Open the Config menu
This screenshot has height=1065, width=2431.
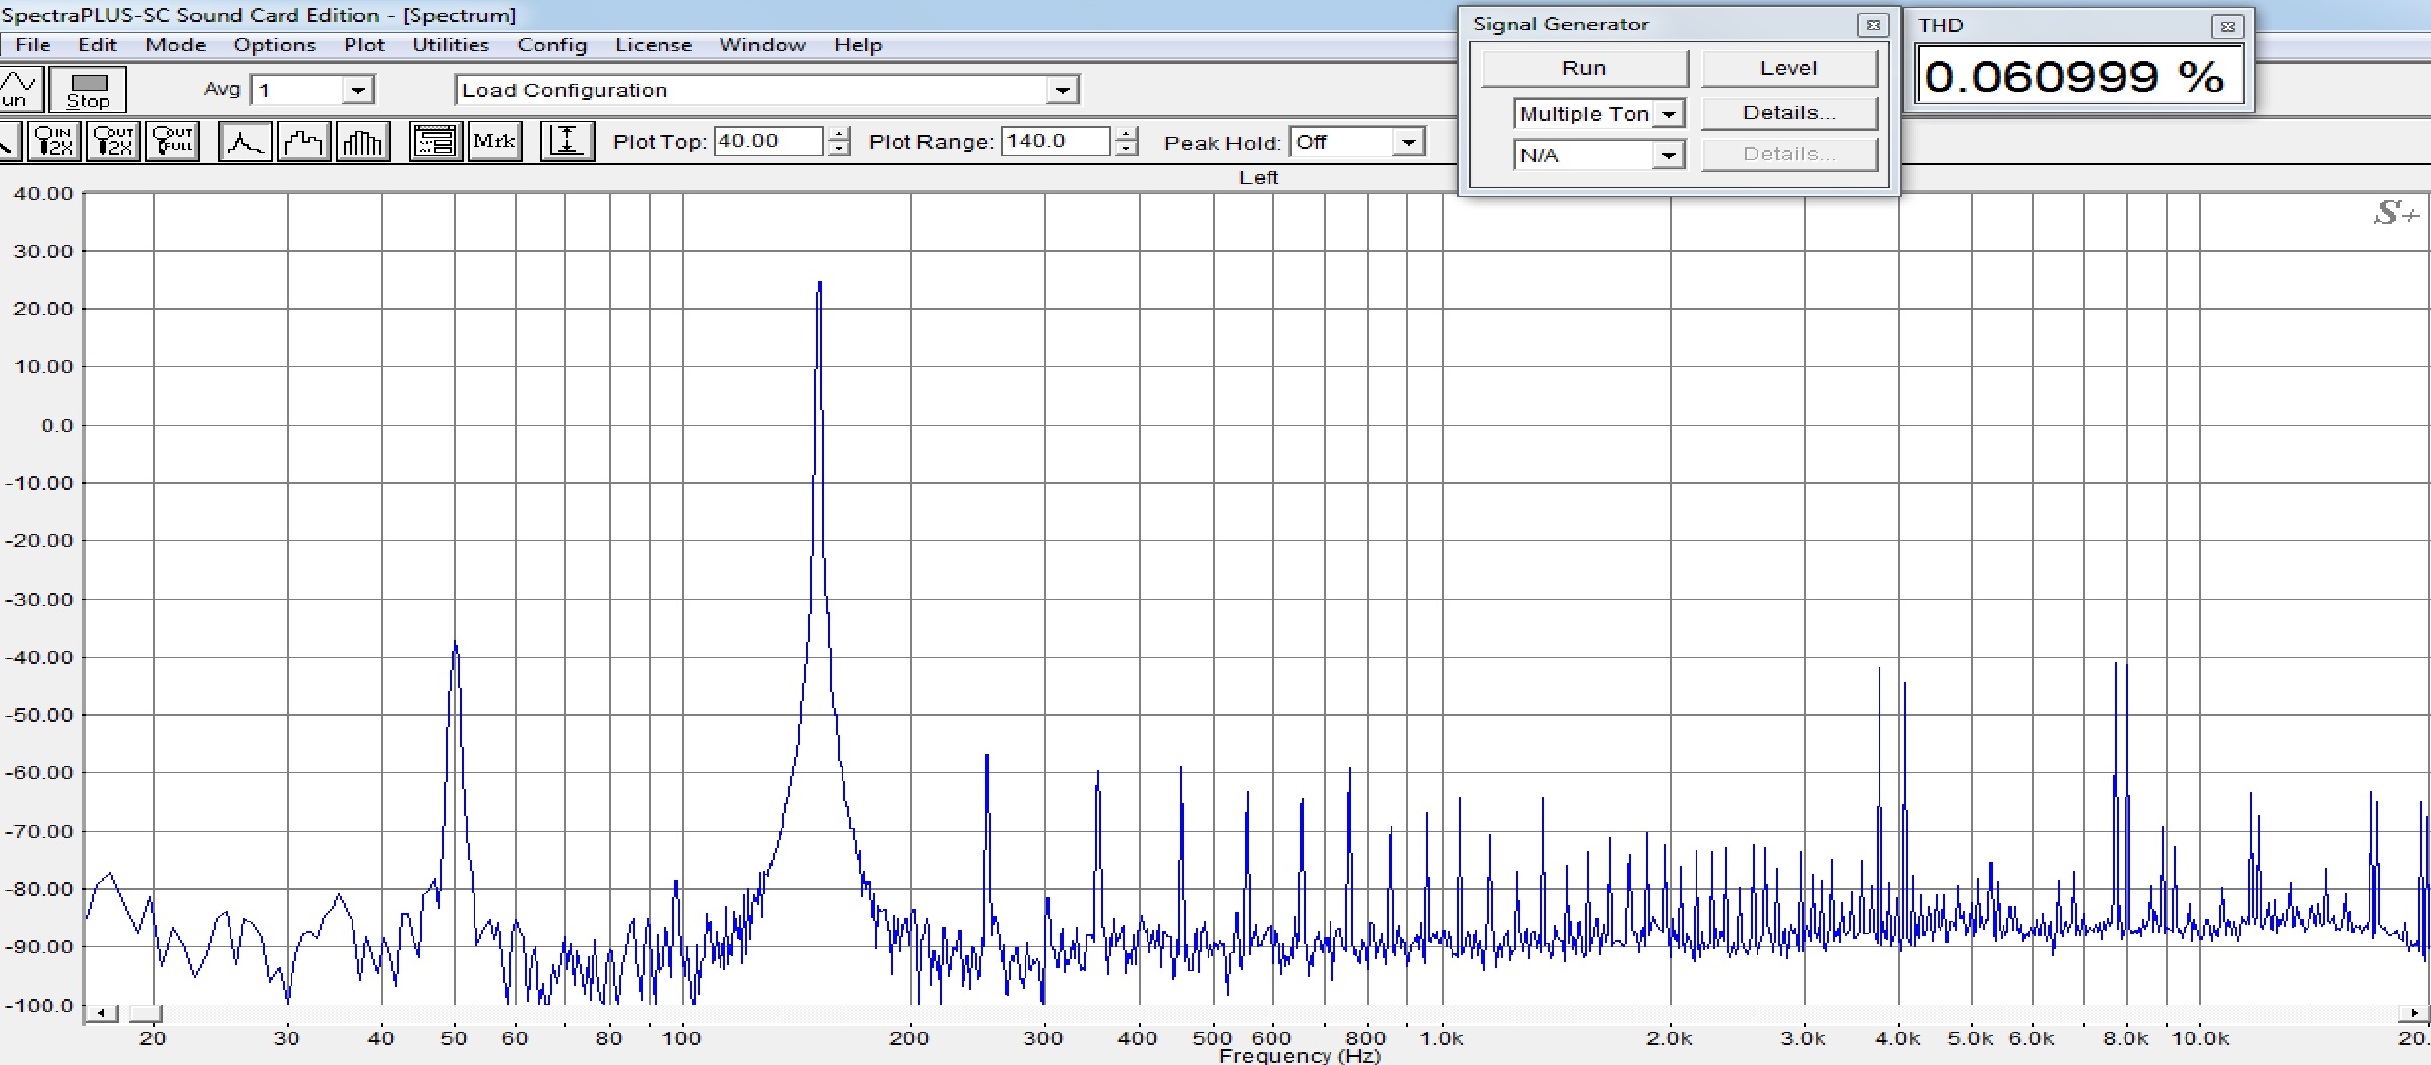tap(552, 45)
